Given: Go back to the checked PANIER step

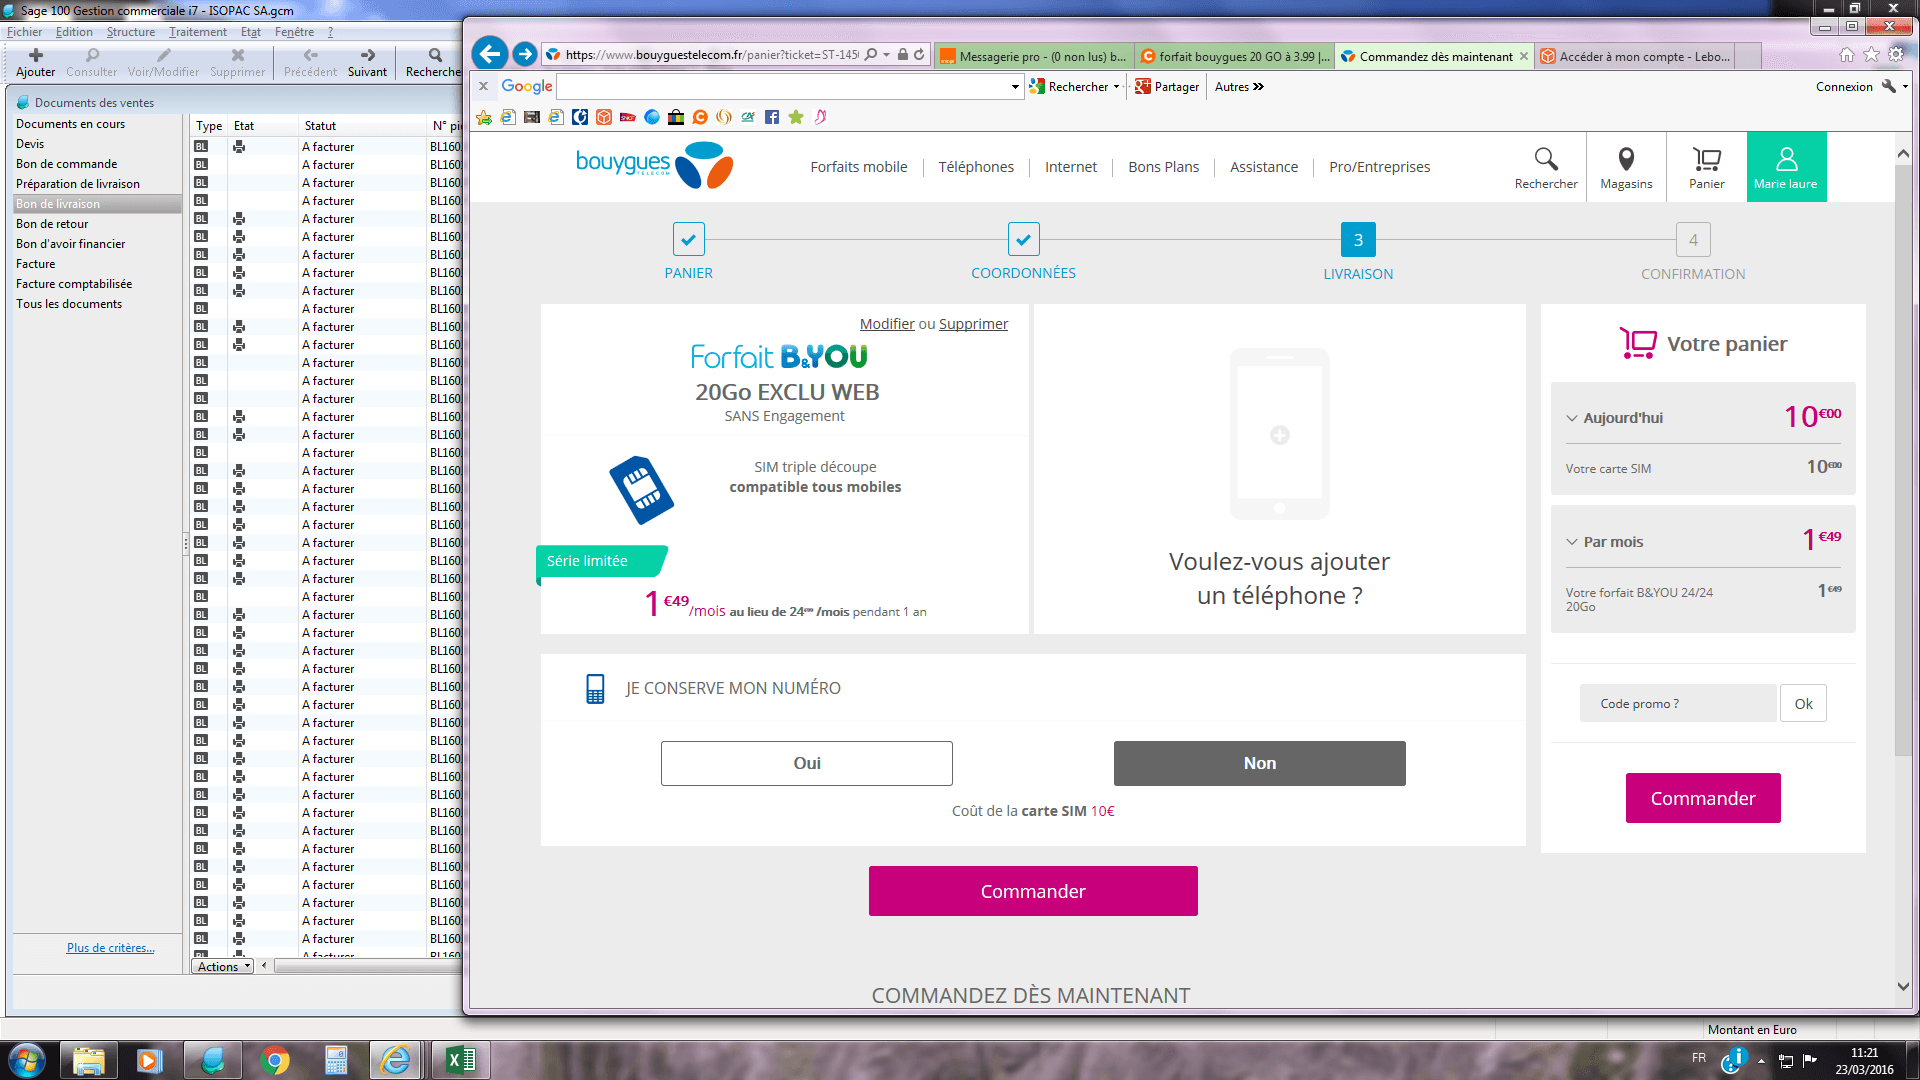Looking at the screenshot, I should click(x=688, y=240).
